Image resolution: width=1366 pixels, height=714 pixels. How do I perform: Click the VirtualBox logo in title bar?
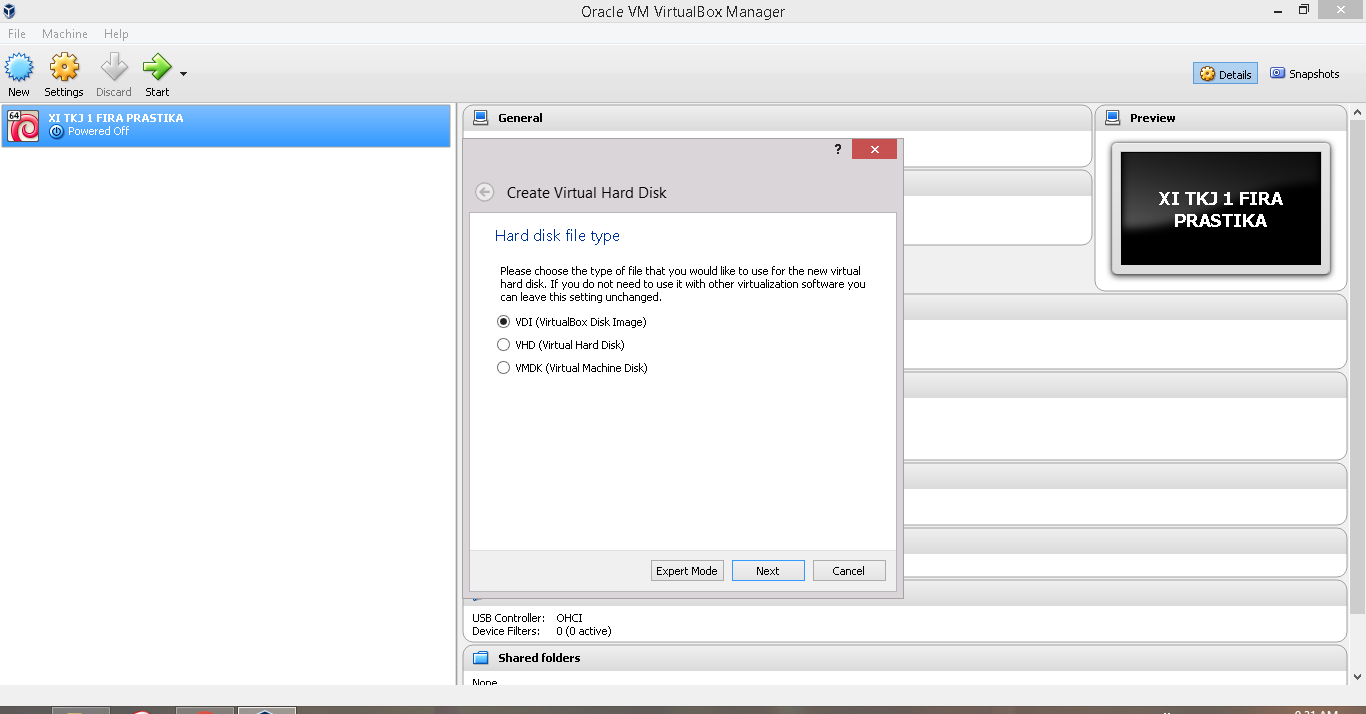tap(10, 11)
